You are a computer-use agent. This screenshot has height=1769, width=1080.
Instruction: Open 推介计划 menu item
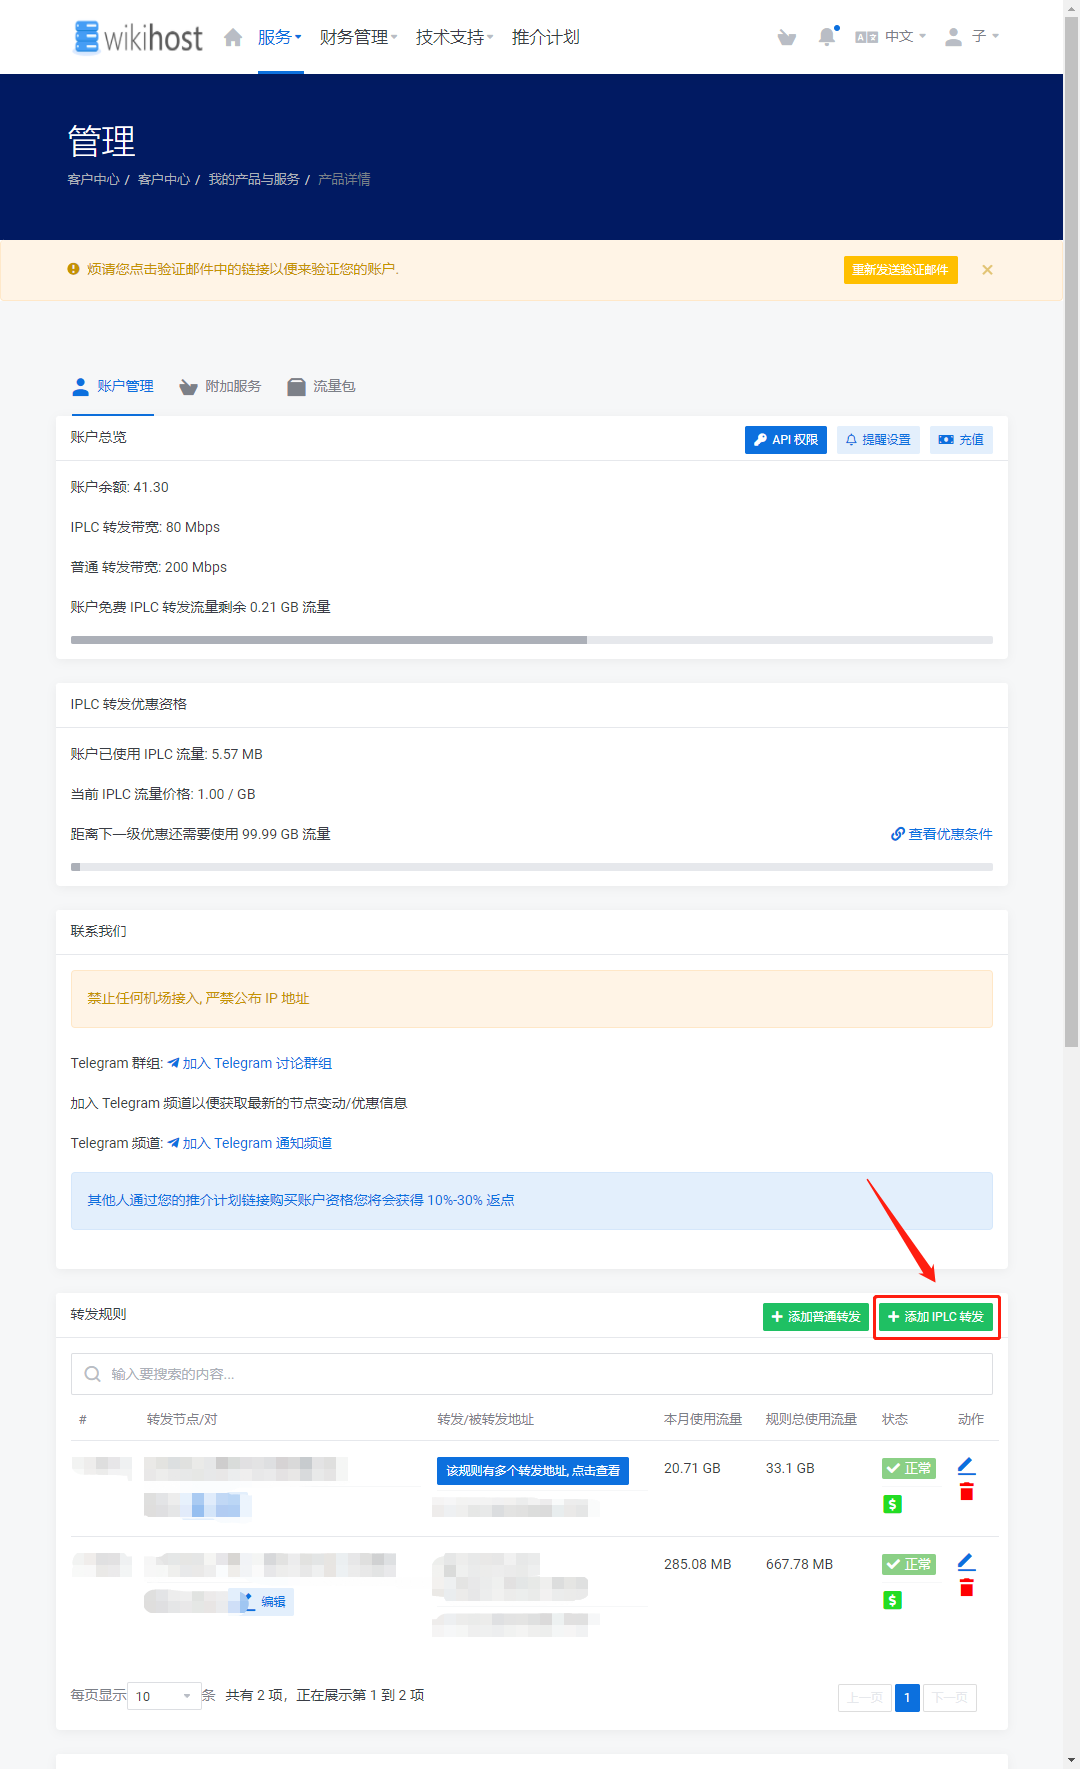click(x=546, y=37)
